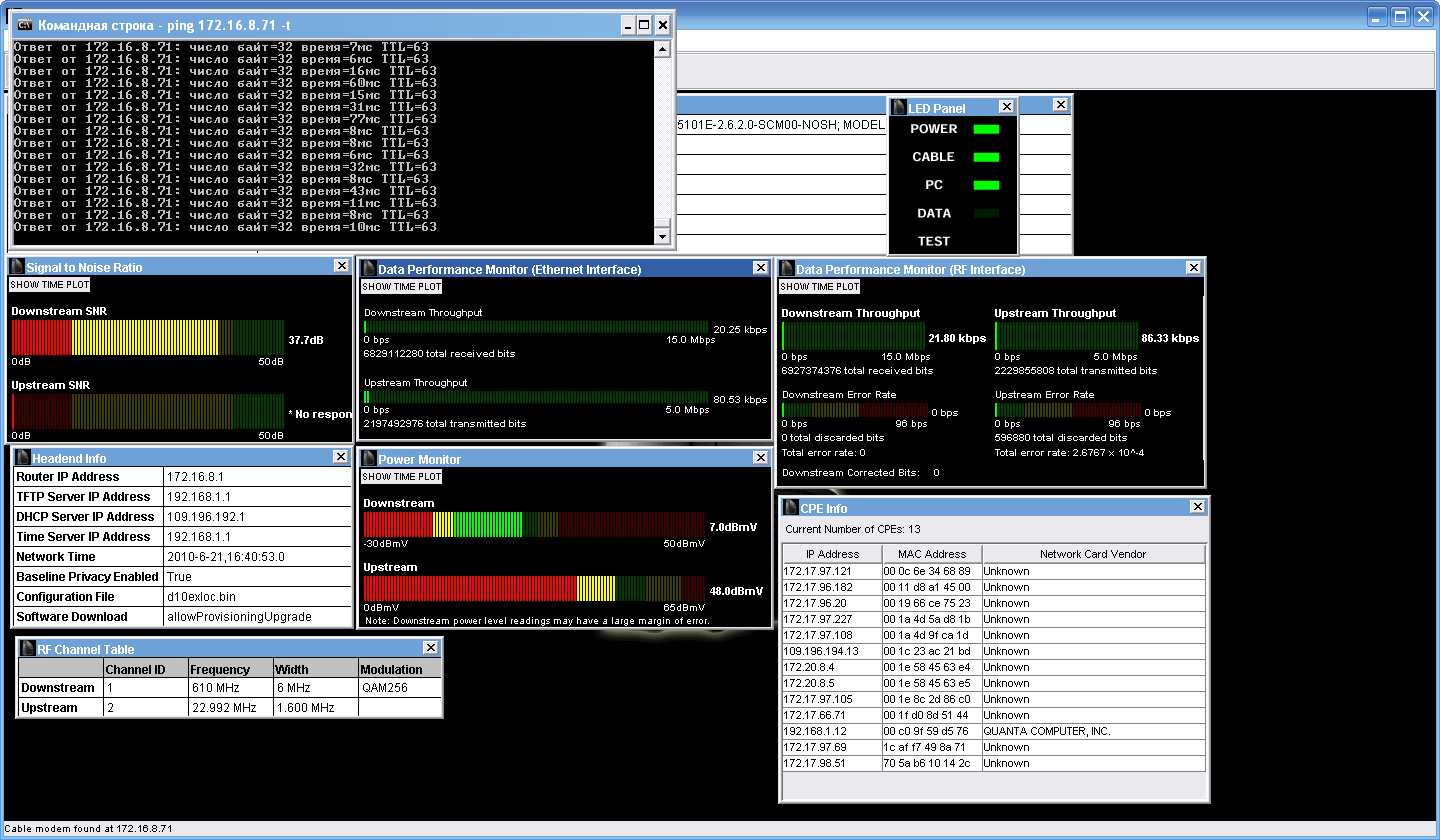Click the CPE Info window title icon

point(791,508)
